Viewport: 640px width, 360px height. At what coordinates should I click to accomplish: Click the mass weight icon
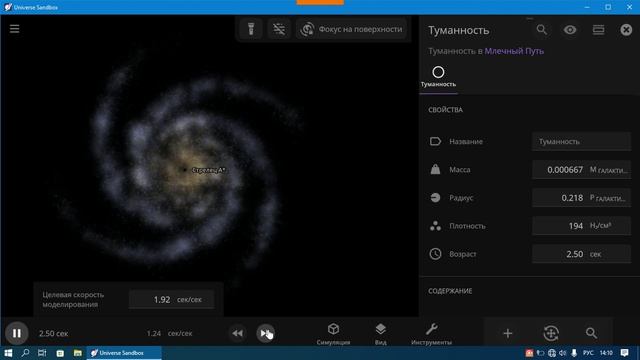tap(435, 169)
